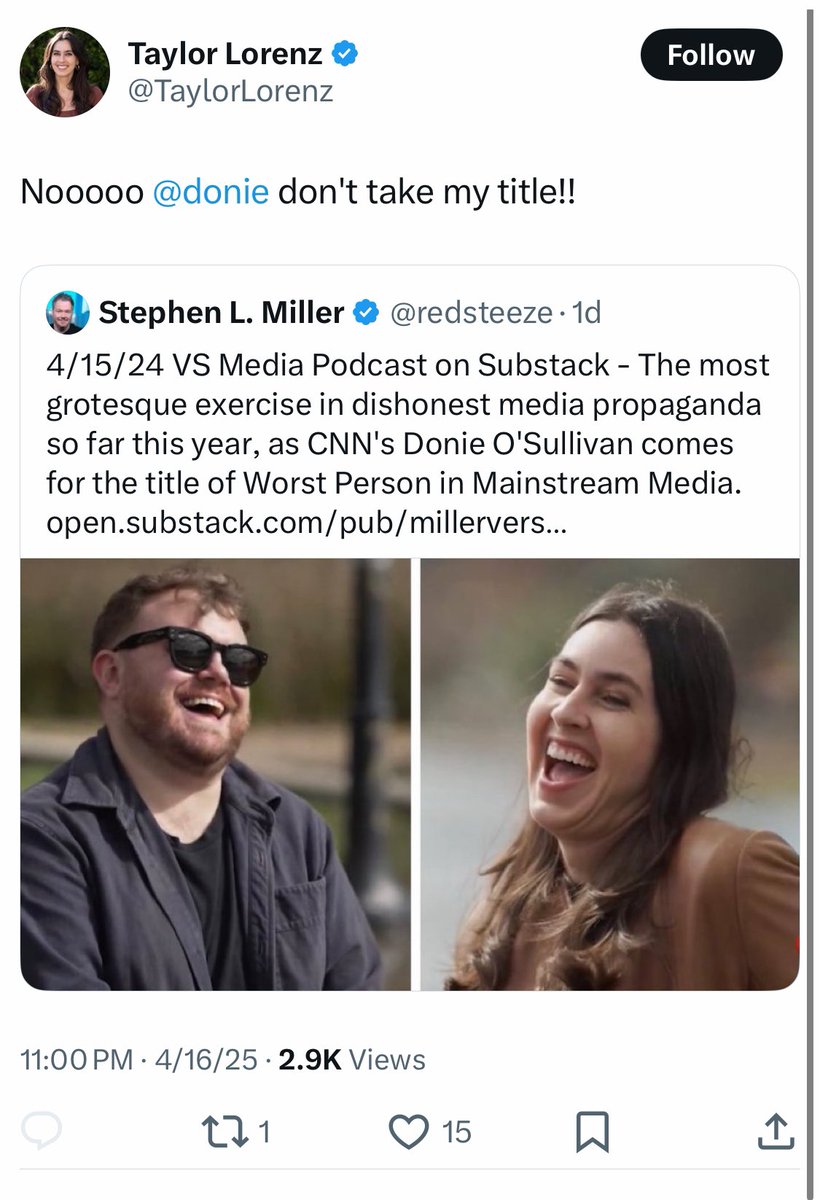Open Taylor Lorenz's profile picture
The image size is (820, 1200).
click(64, 72)
